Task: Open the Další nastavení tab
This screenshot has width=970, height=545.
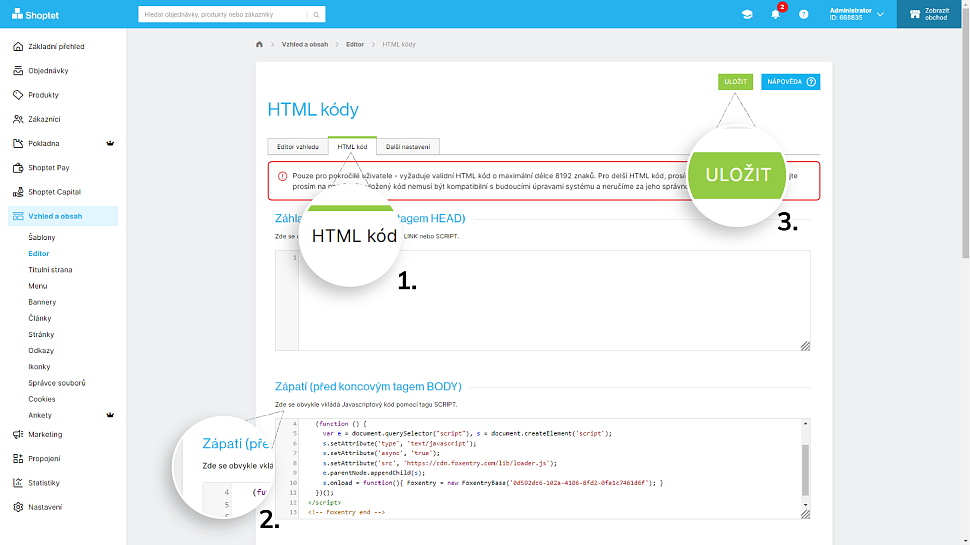Action: click(408, 147)
